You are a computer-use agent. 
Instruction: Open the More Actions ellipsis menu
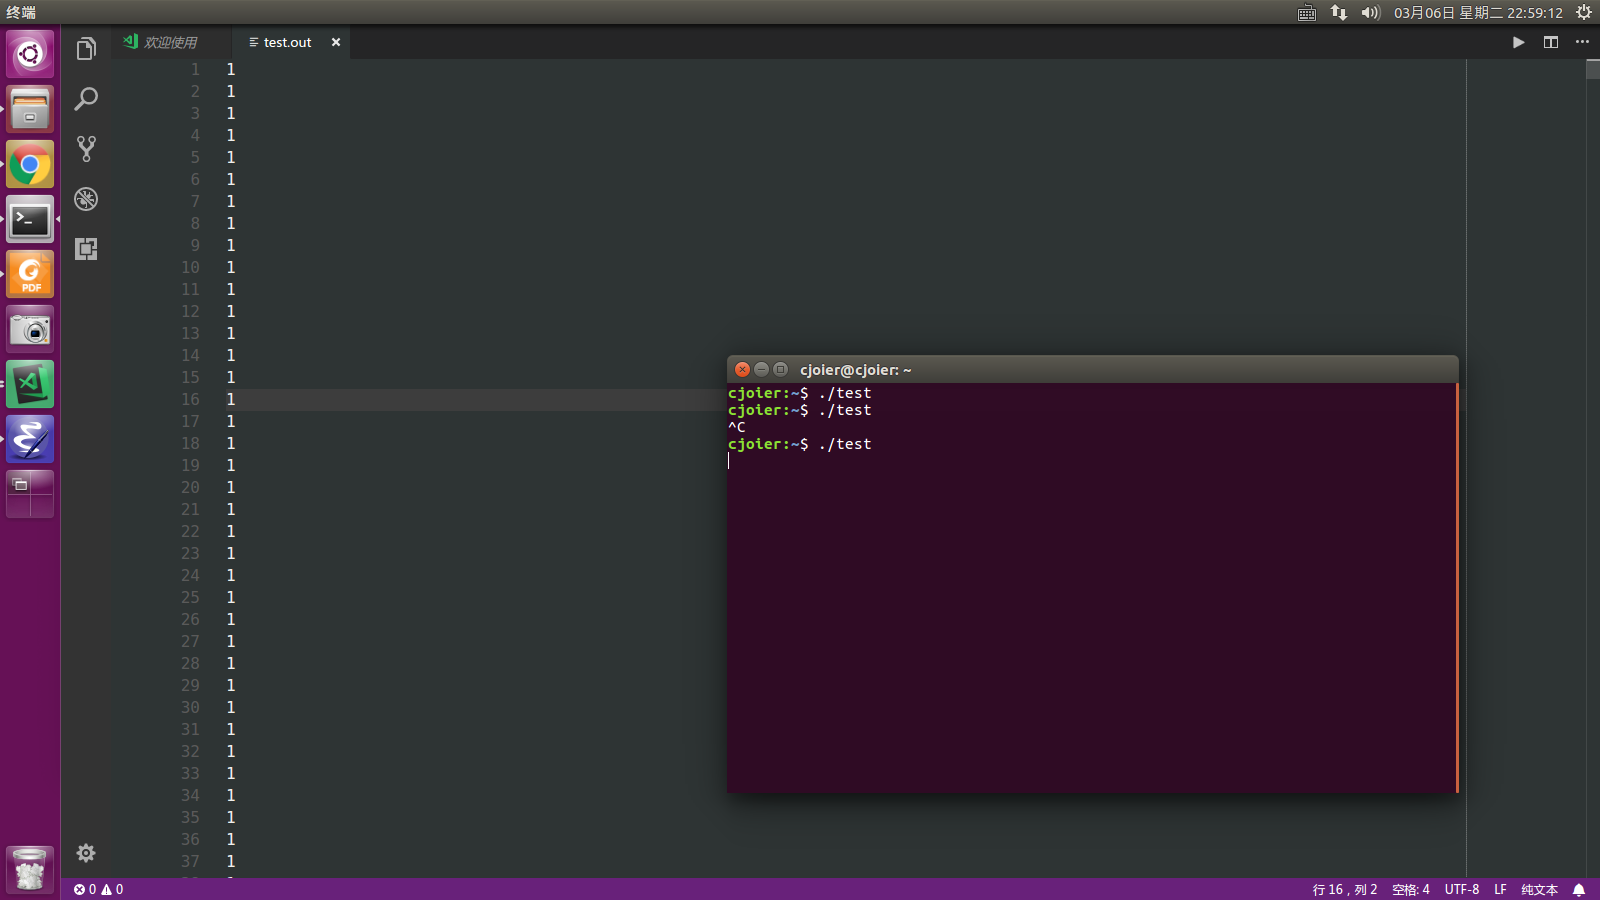1582,42
